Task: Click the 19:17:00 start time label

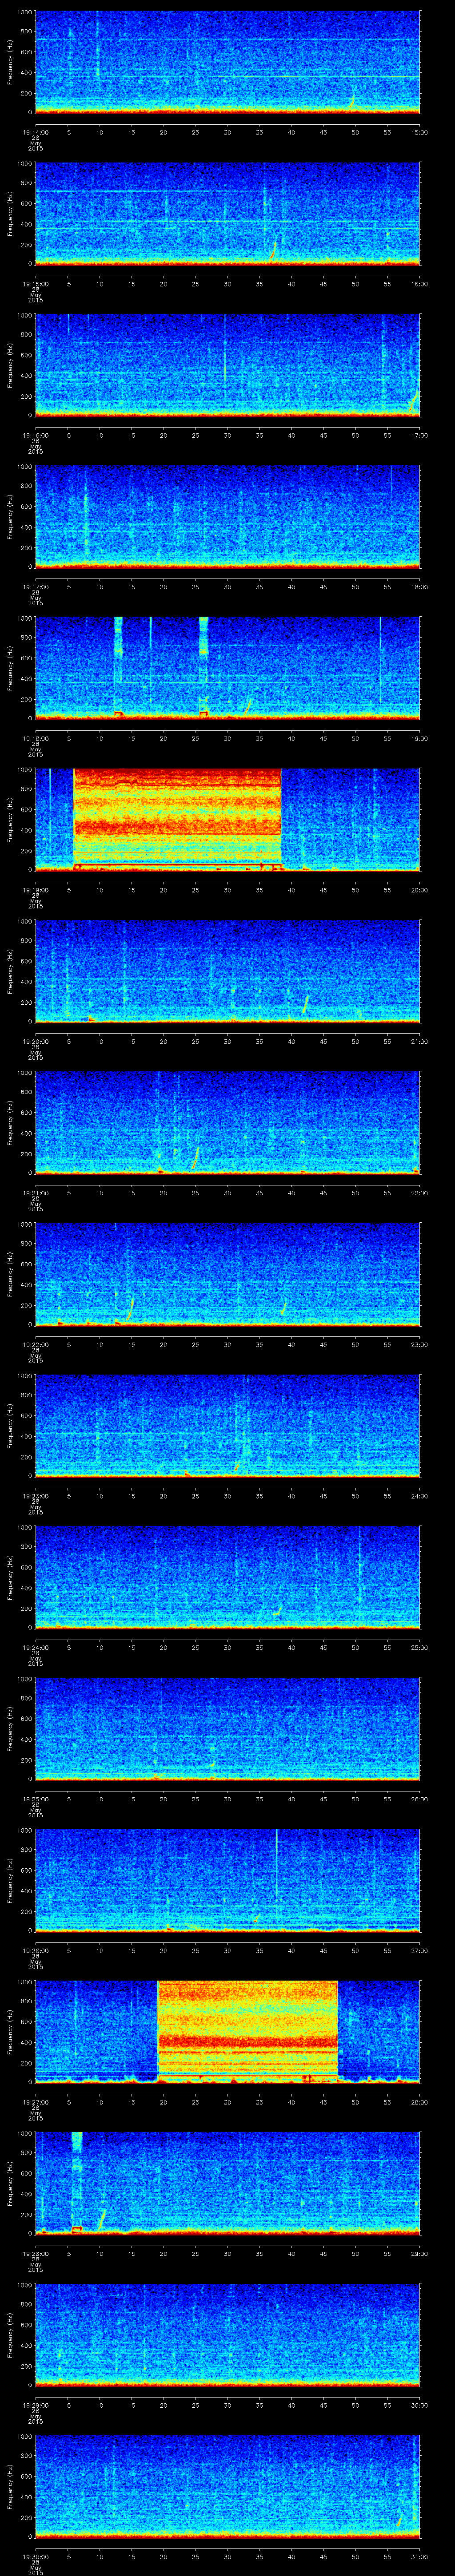Action: (35, 587)
